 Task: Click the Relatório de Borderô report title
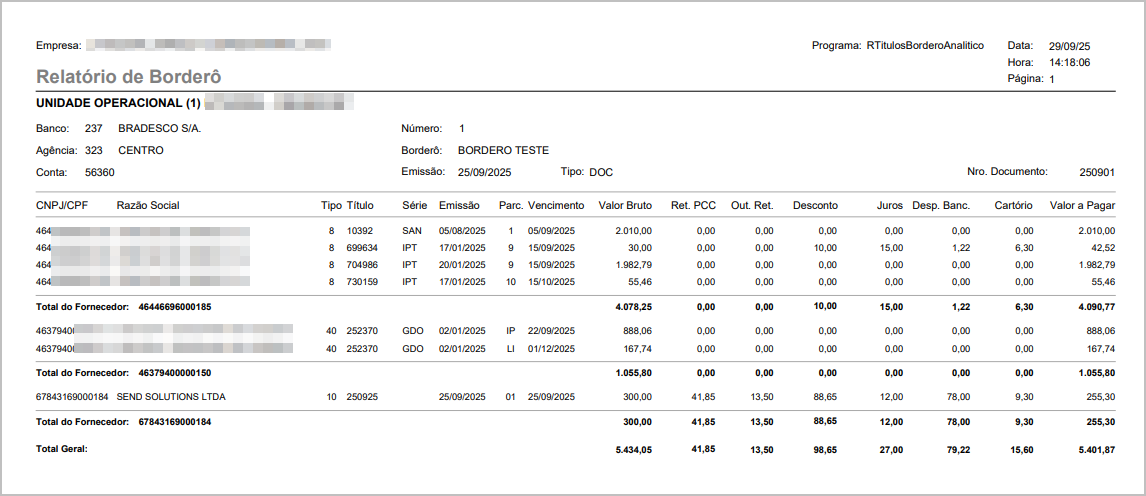tap(129, 77)
